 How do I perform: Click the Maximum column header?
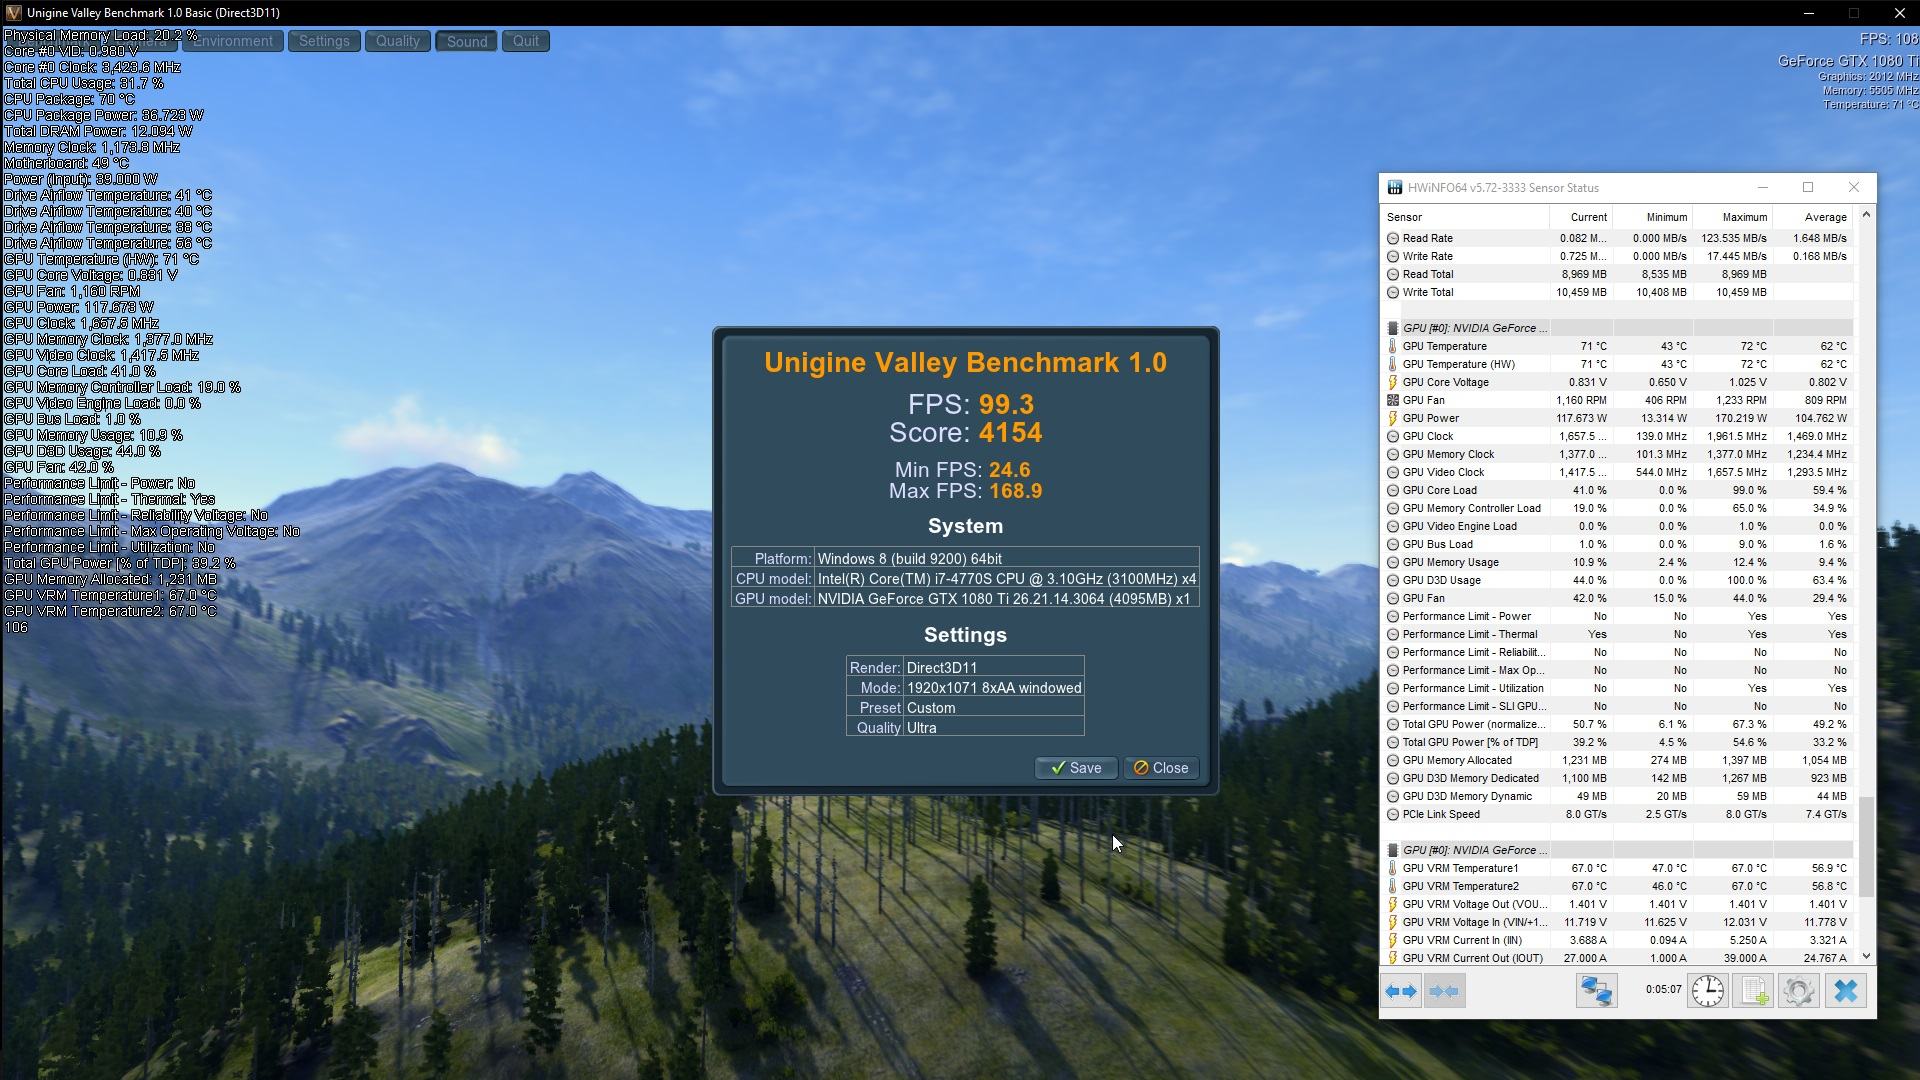1743,217
